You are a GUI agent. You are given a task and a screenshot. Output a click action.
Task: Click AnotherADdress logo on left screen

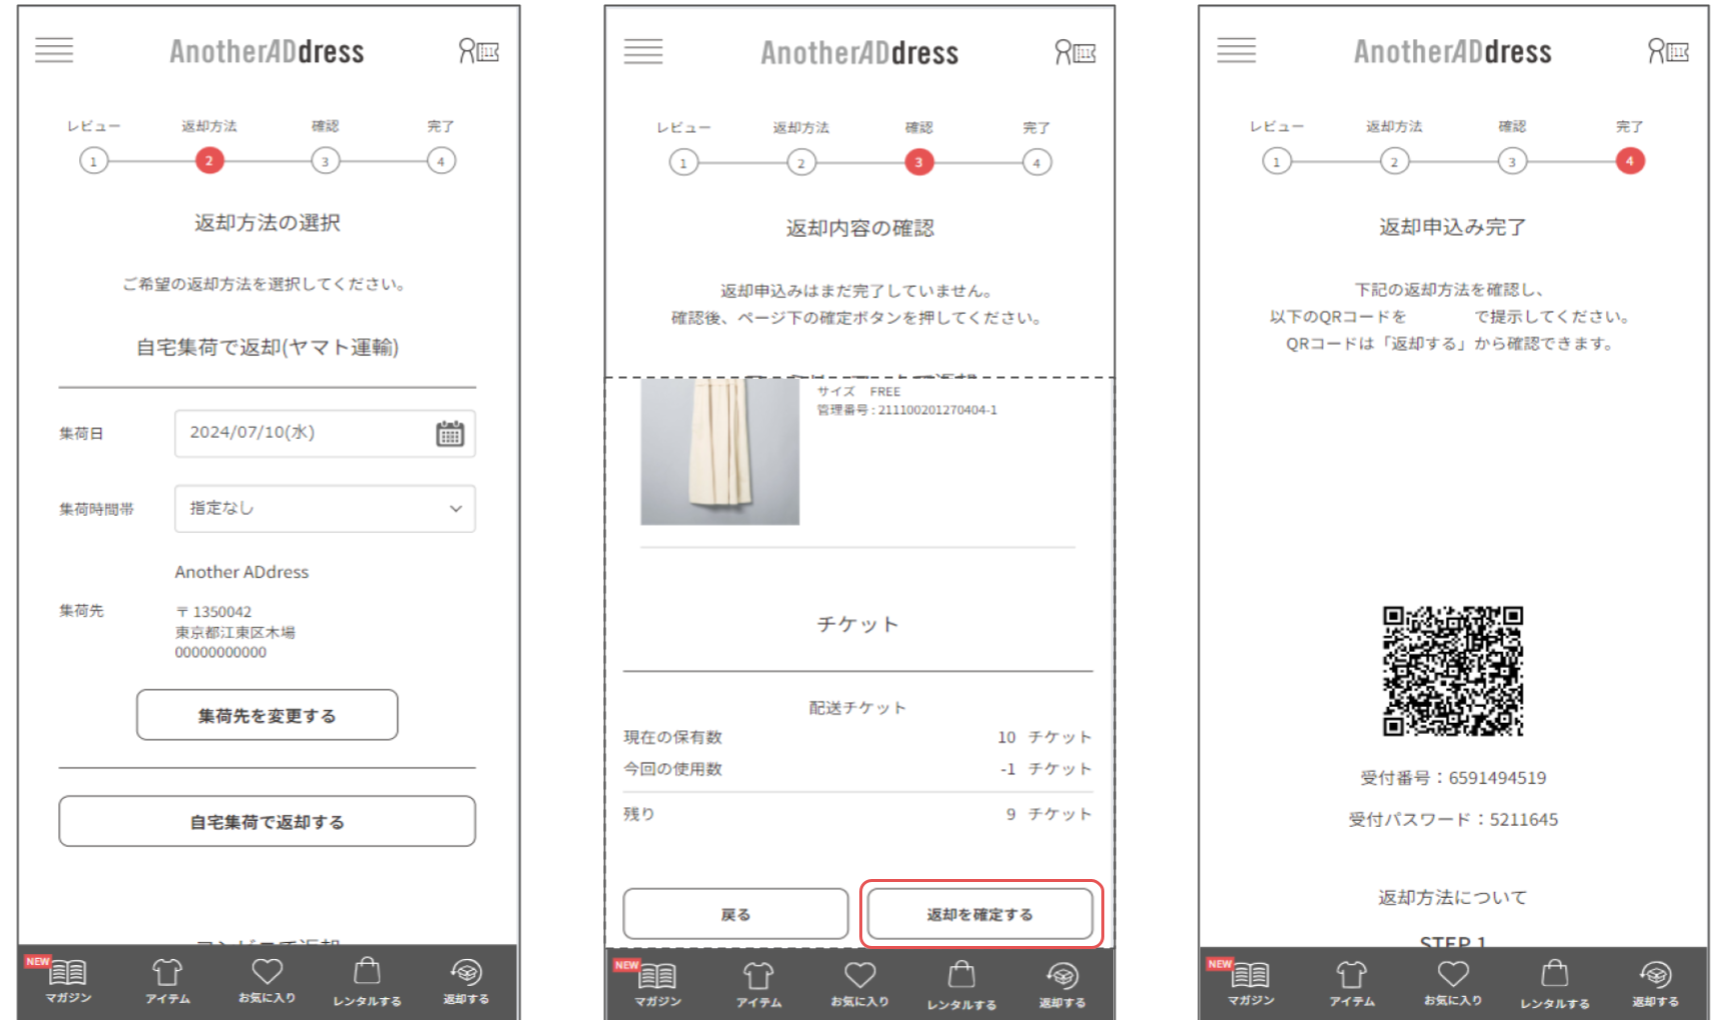(x=267, y=51)
